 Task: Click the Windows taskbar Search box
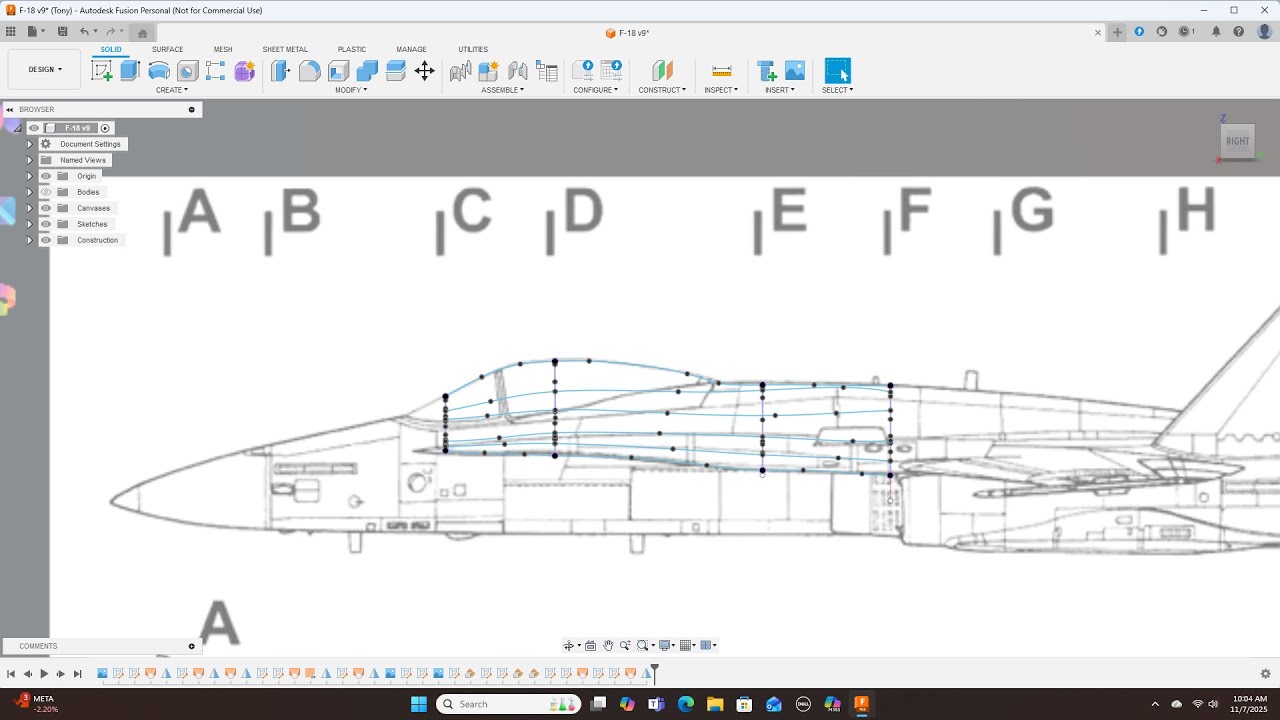tap(508, 704)
